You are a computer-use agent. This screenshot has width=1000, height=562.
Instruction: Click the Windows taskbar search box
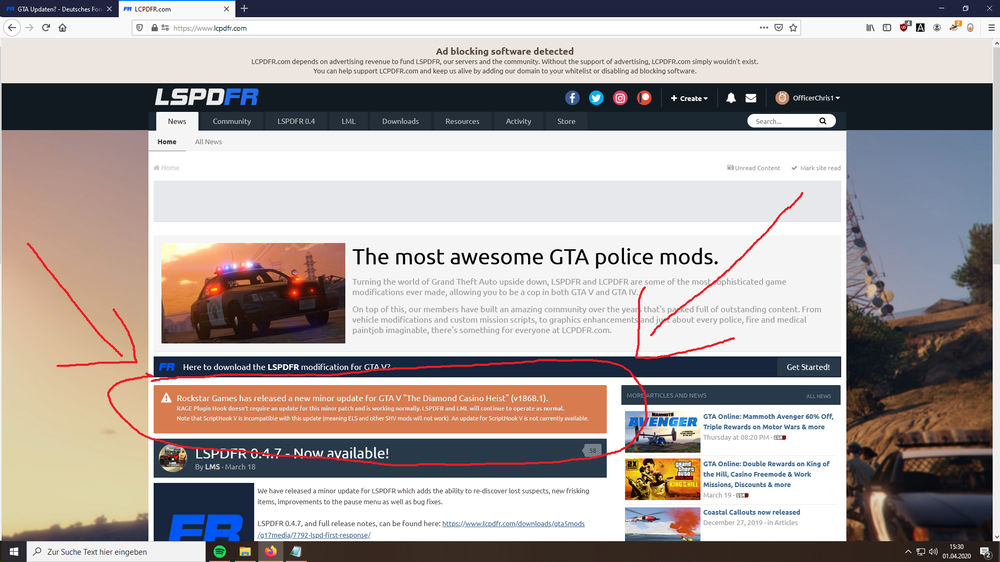pyautogui.click(x=117, y=552)
